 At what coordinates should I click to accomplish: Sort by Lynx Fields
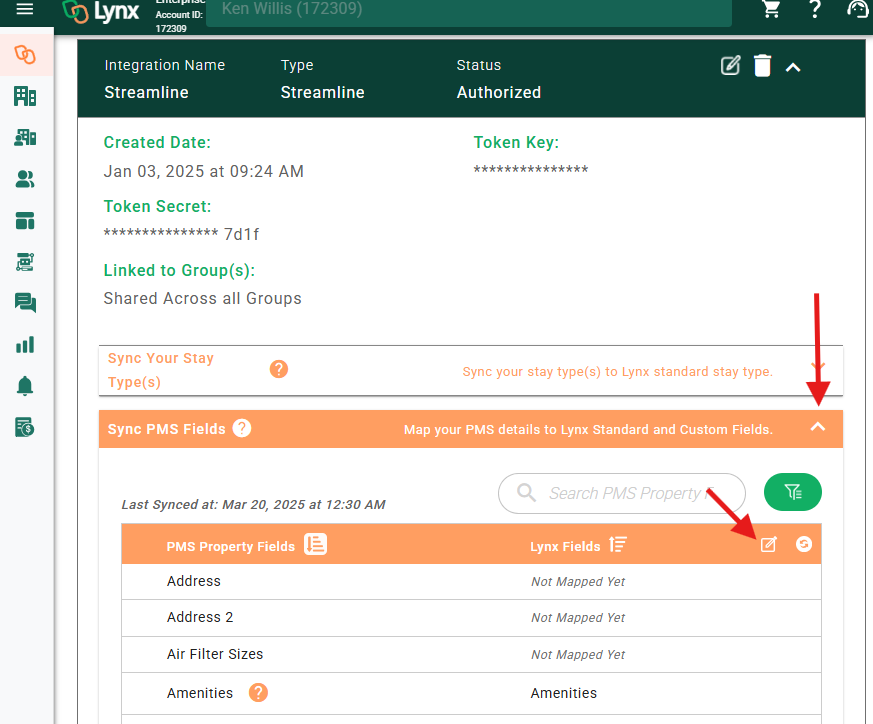tap(617, 544)
